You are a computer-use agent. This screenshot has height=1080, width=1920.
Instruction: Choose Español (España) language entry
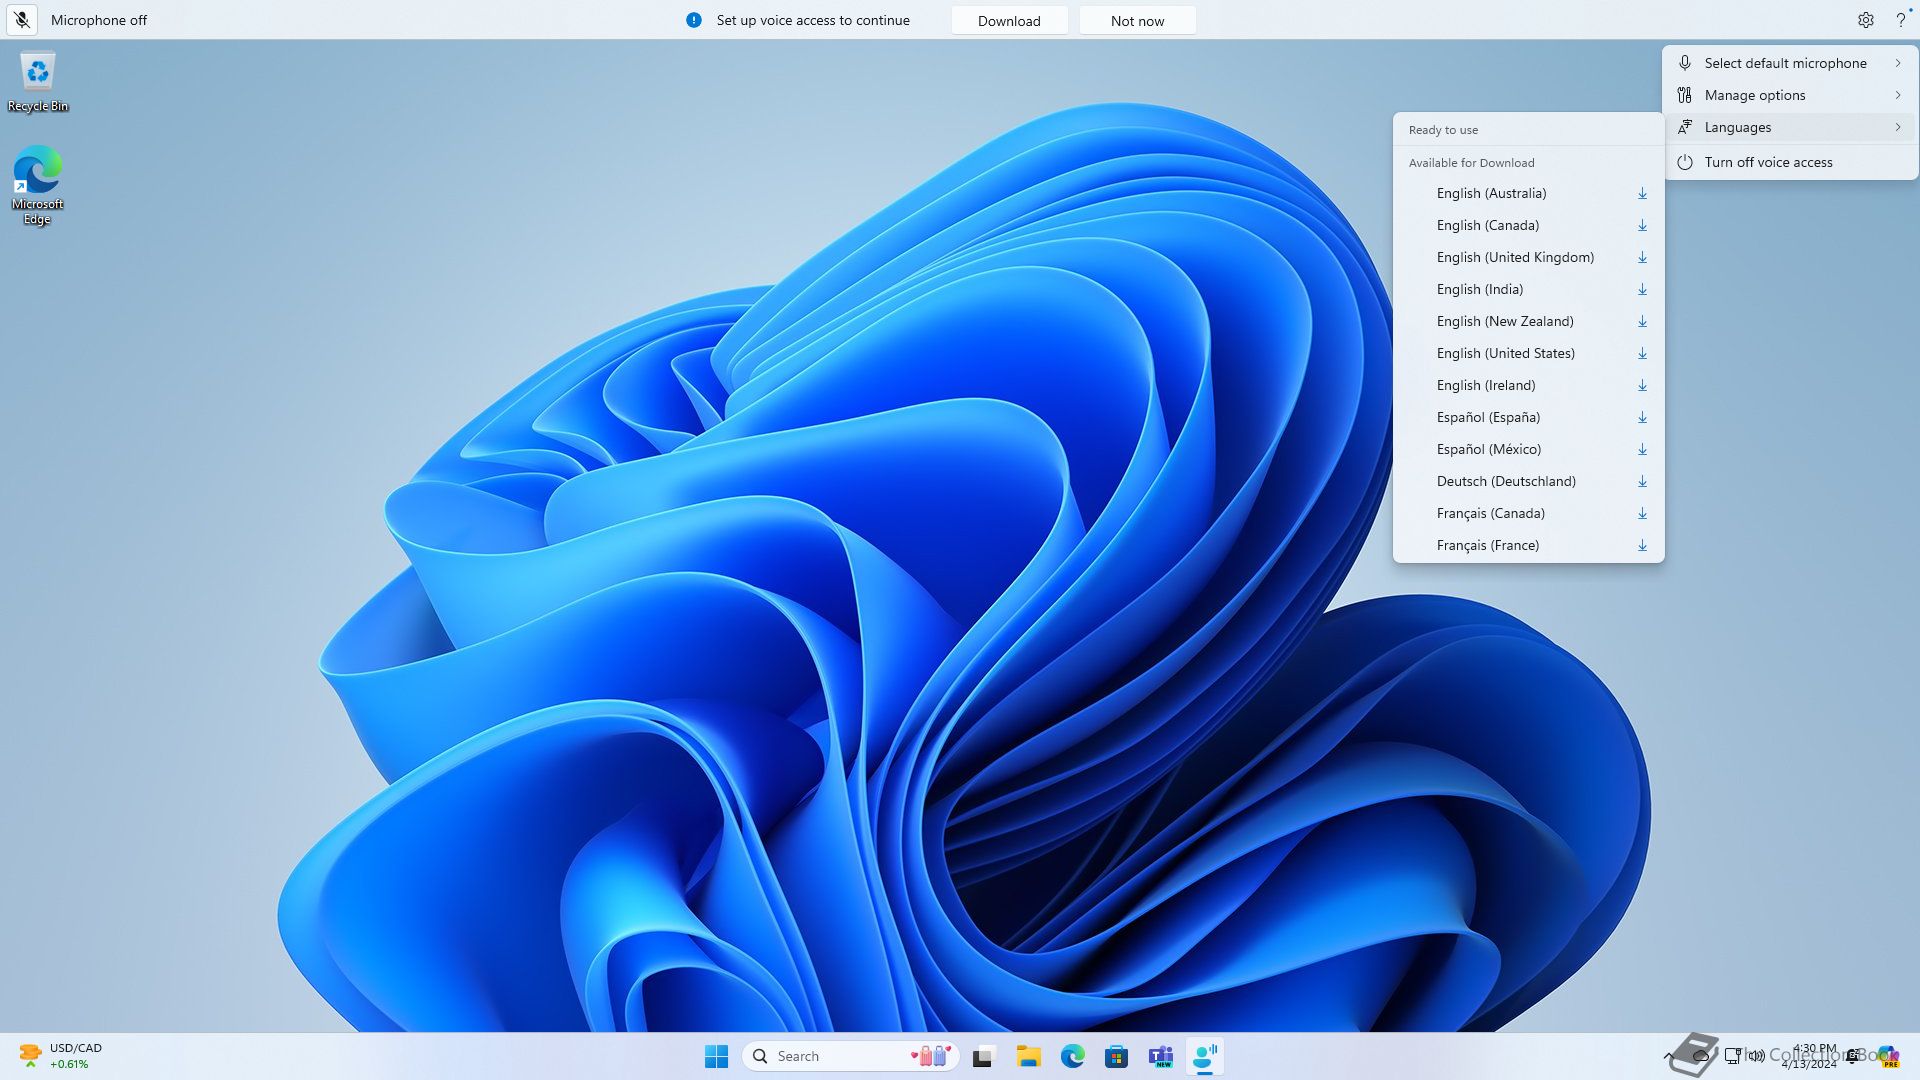[x=1528, y=417]
